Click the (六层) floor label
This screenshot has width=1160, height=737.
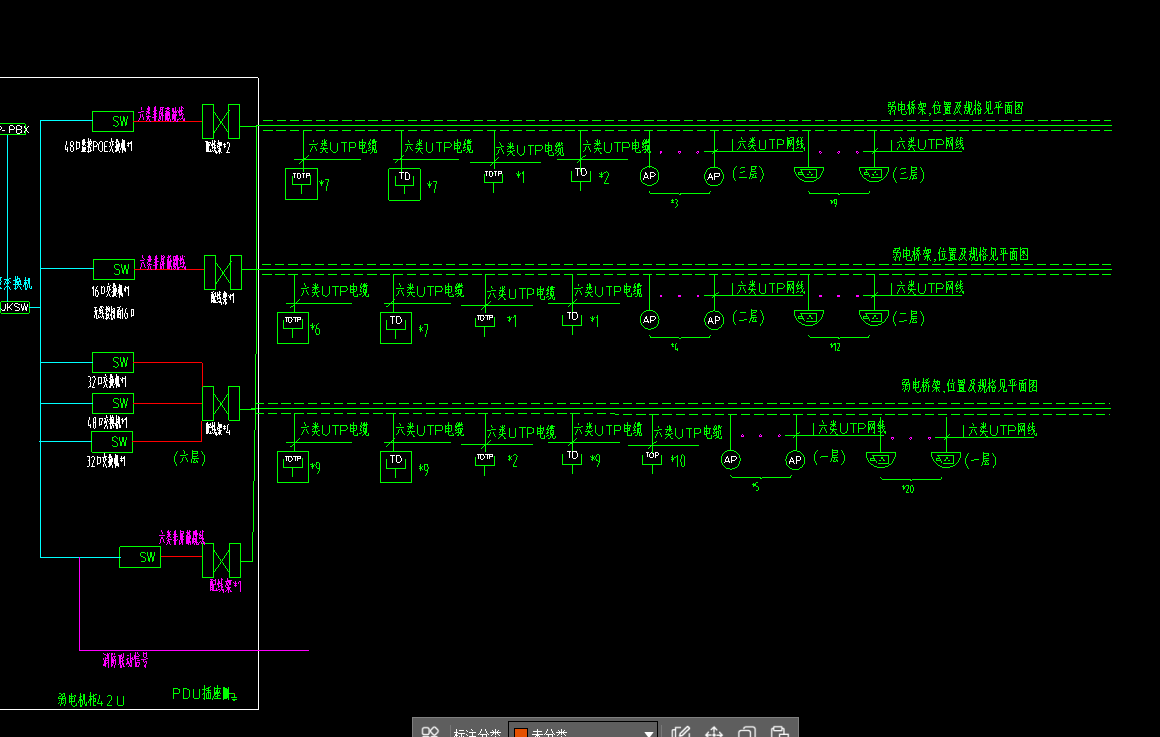pyautogui.click(x=189, y=458)
